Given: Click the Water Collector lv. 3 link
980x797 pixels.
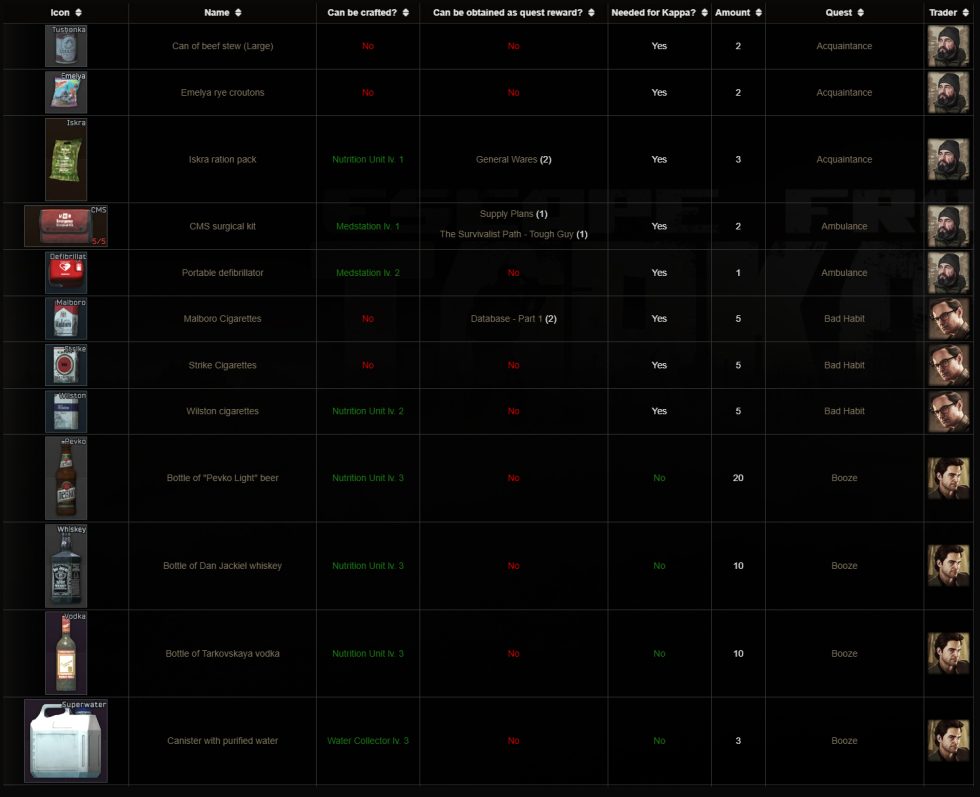Looking at the screenshot, I should tap(367, 740).
